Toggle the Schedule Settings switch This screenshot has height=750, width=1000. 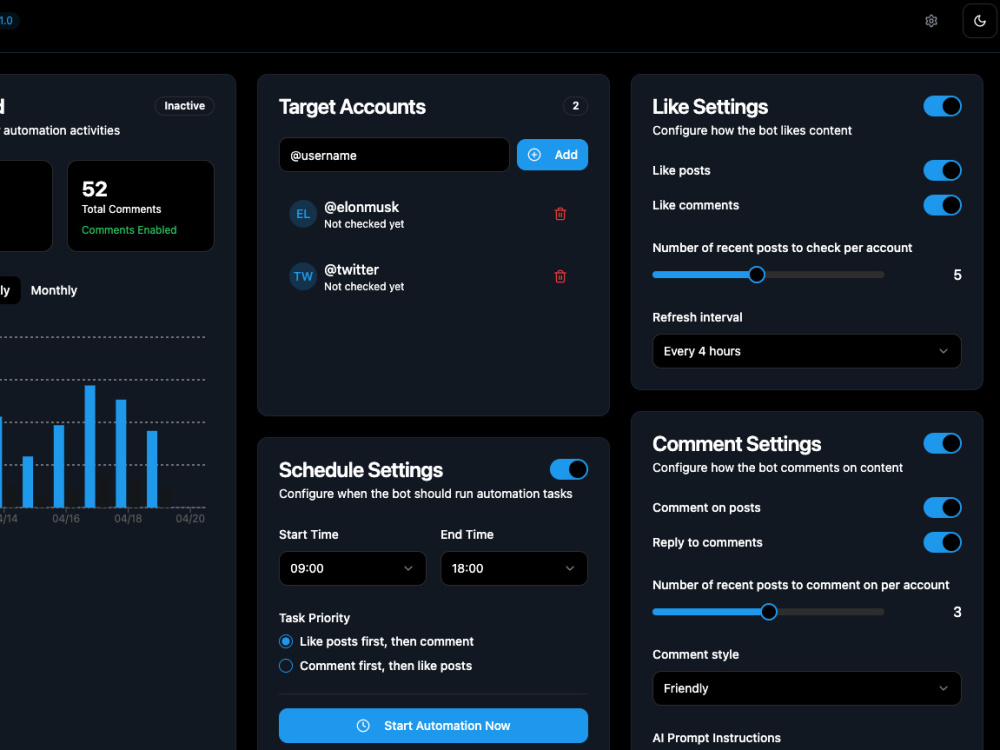coord(569,469)
